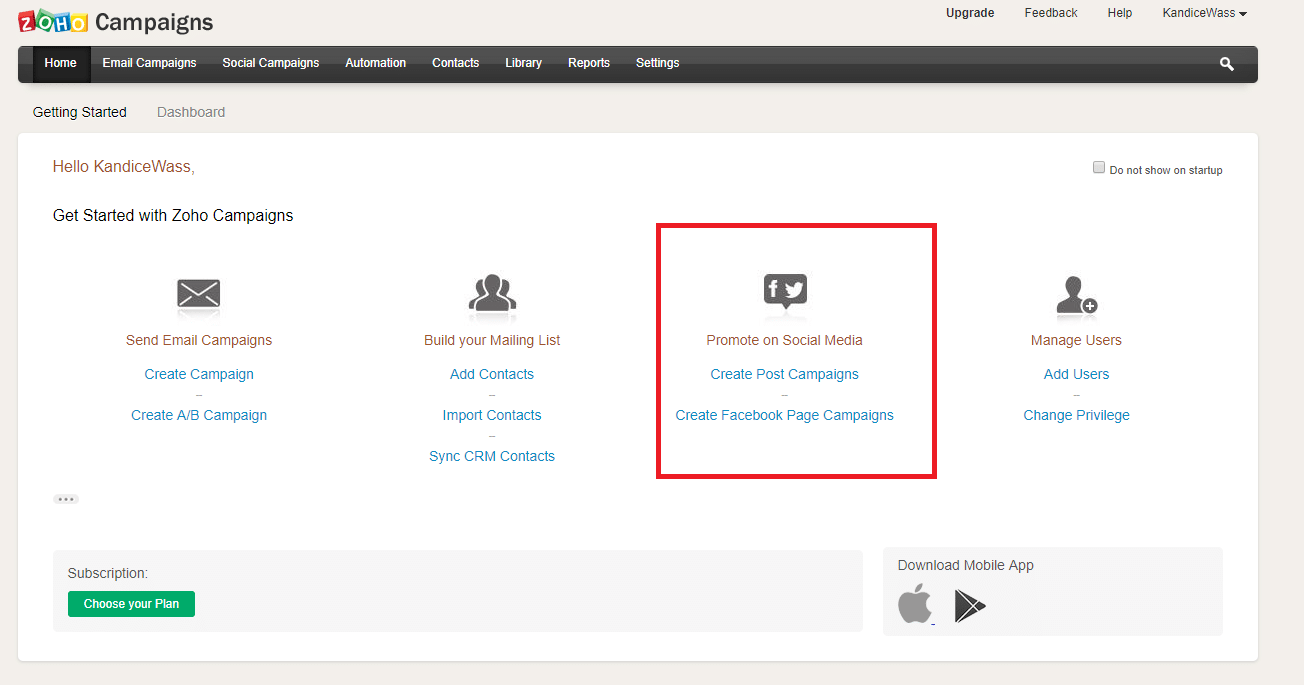Open the Library menu
The height and width of the screenshot is (685, 1304).
tap(524, 63)
